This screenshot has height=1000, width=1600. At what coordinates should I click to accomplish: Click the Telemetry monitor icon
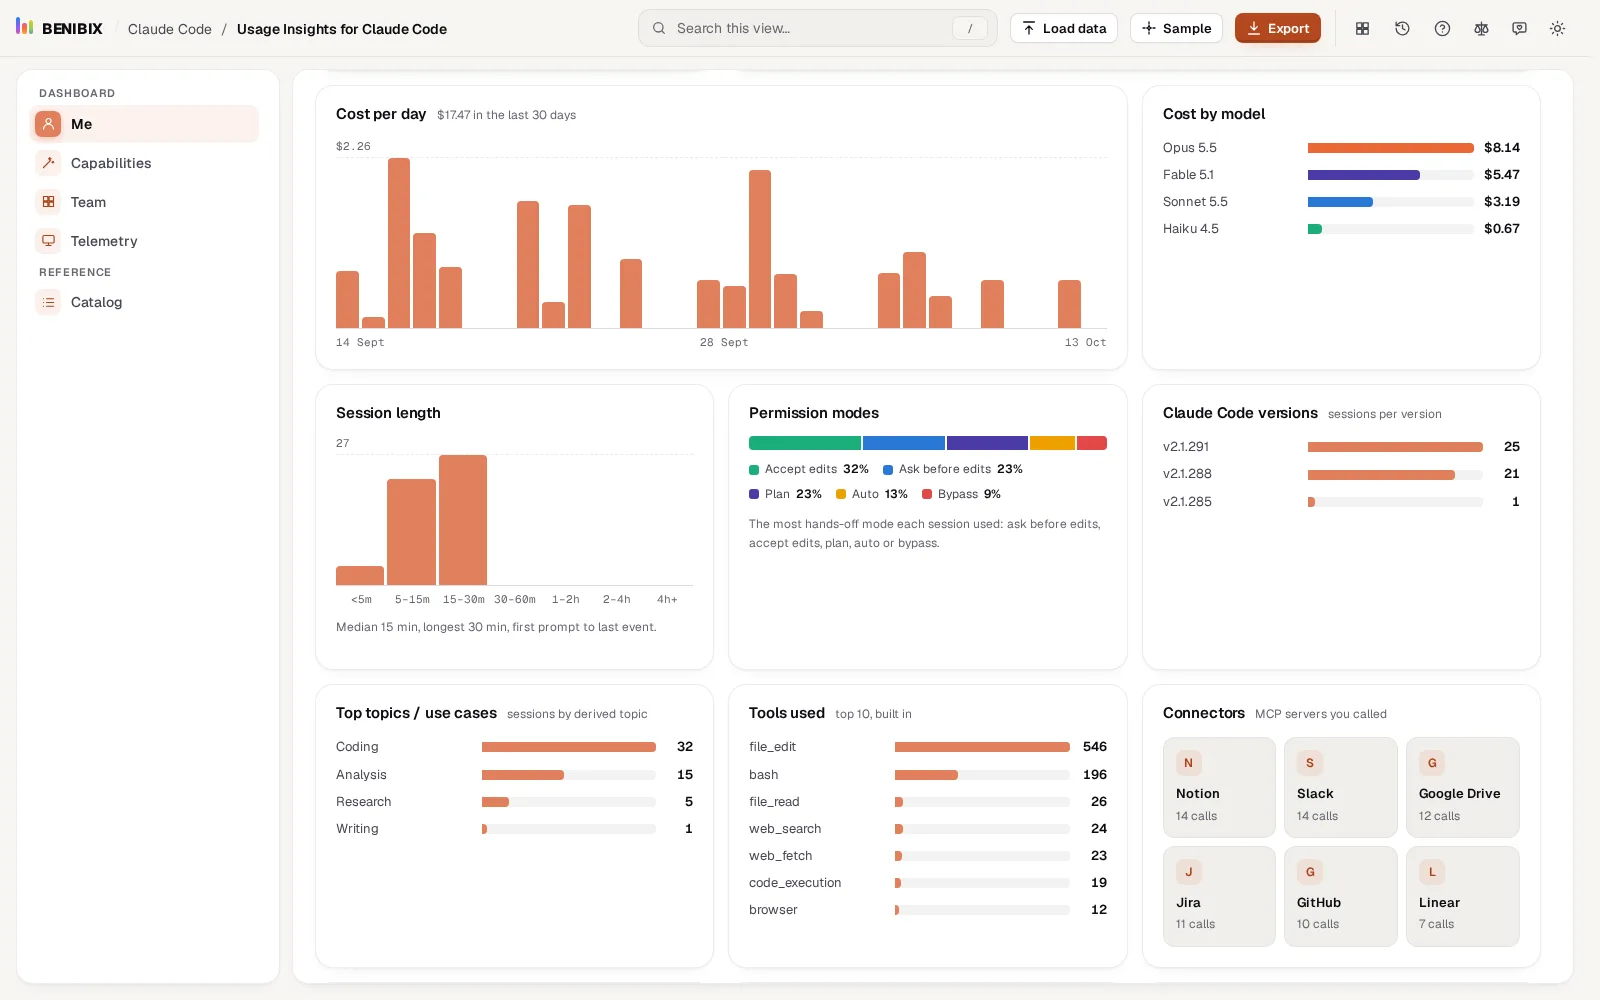tap(48, 241)
